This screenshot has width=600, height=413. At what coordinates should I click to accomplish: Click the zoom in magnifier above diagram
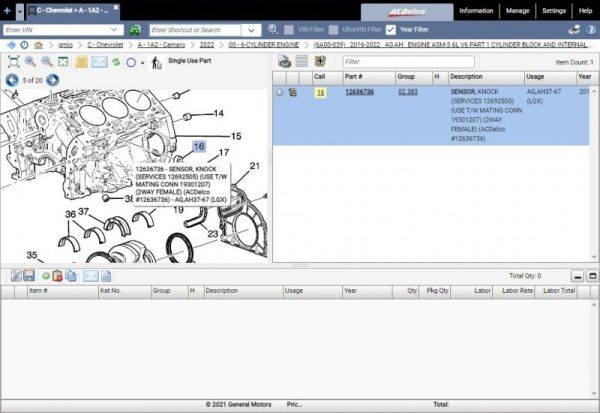[x=29, y=62]
